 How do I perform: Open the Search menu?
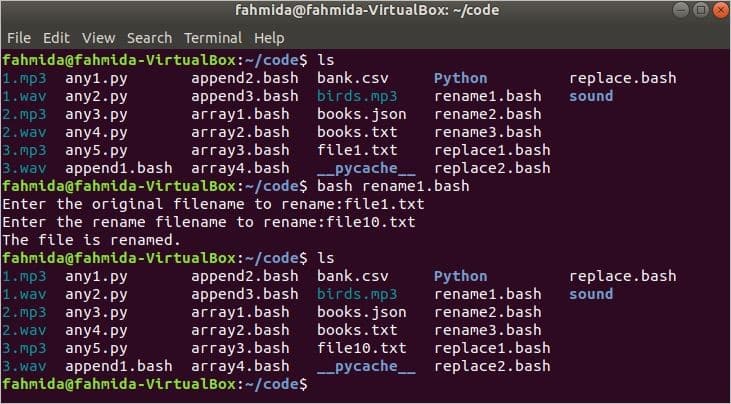[150, 38]
